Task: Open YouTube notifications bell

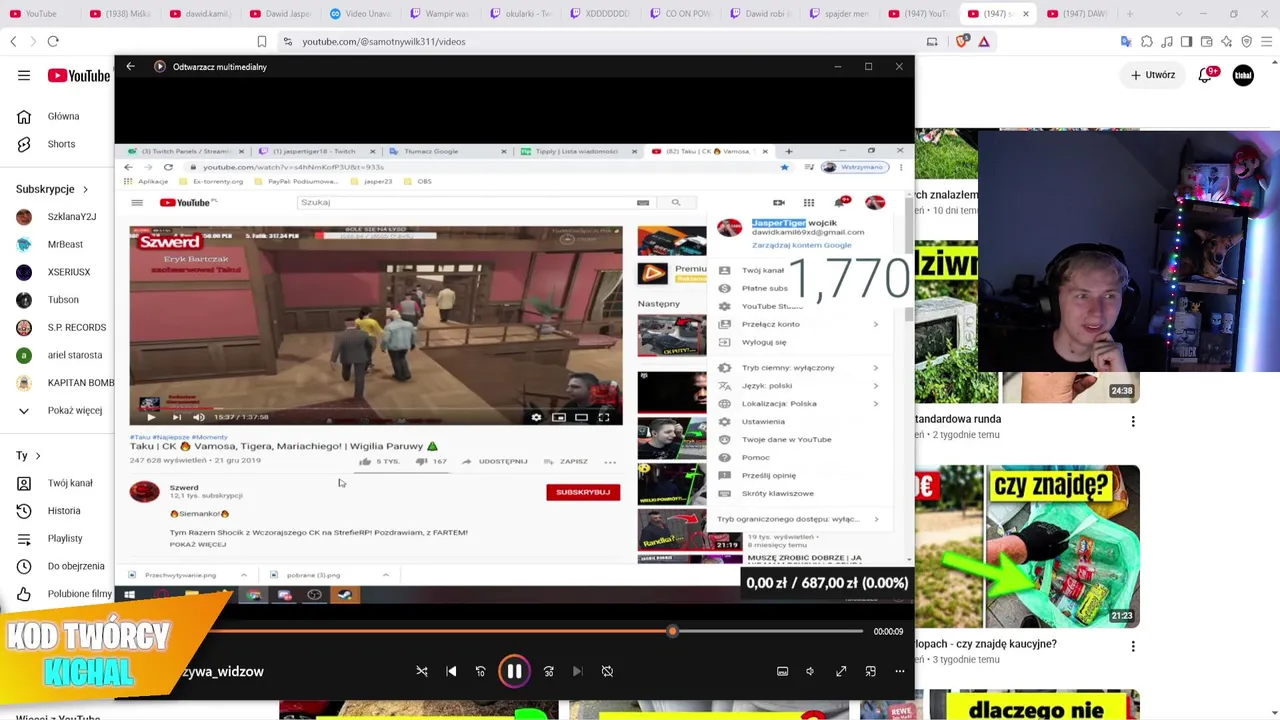Action: 1206,75
